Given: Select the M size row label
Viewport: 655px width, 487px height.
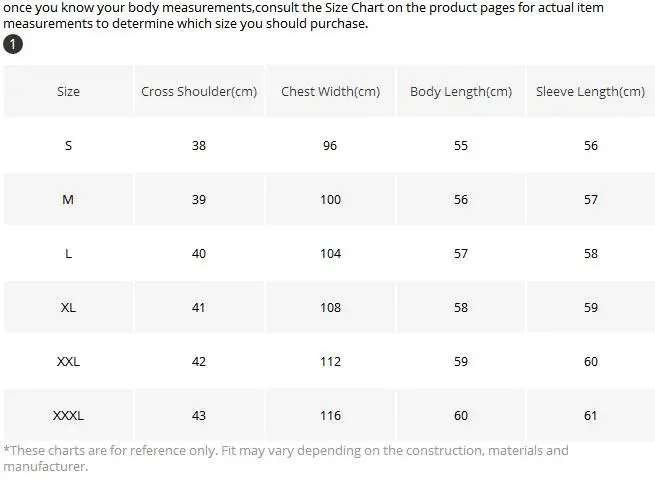Looking at the screenshot, I should (x=68, y=200).
